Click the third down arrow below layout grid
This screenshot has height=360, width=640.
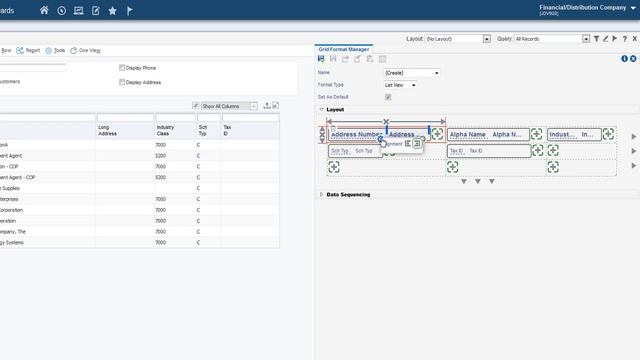click(492, 181)
